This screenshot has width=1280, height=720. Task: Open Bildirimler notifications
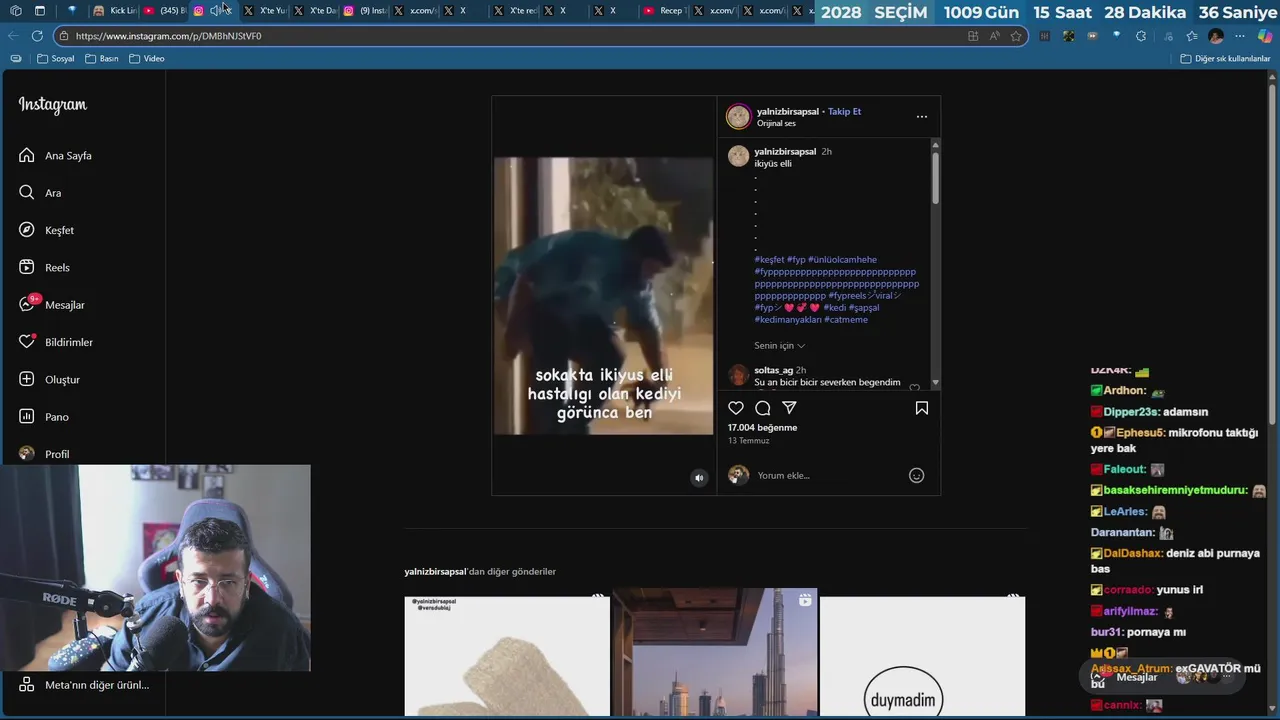tap(55, 342)
